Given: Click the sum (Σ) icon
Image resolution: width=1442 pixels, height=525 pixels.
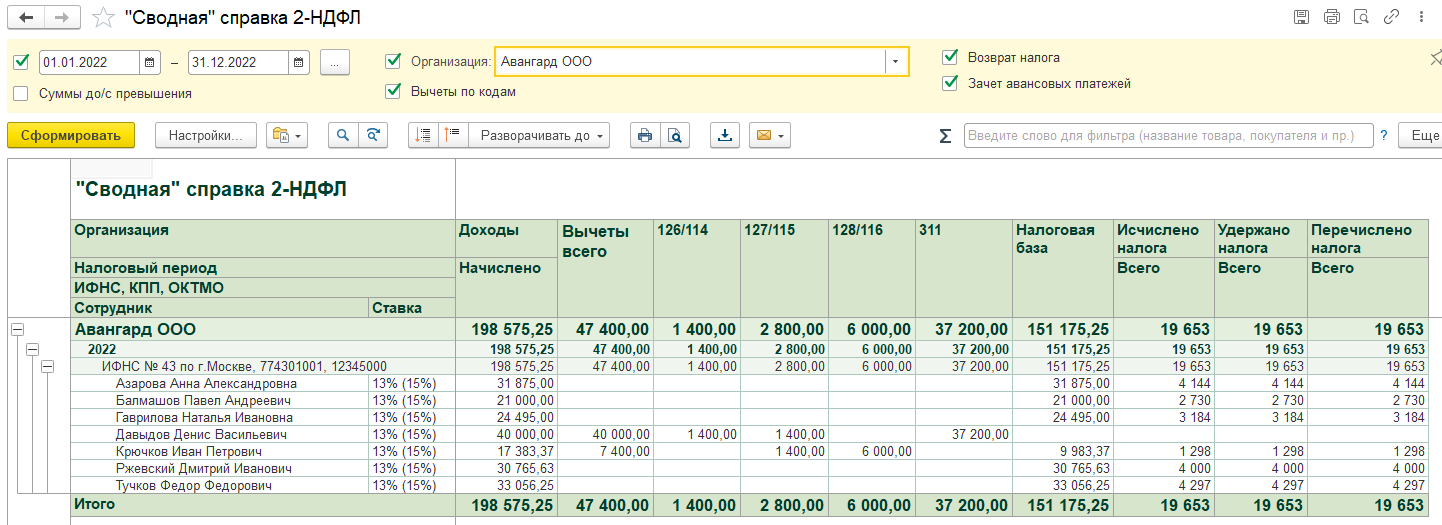Looking at the screenshot, I should [944, 136].
